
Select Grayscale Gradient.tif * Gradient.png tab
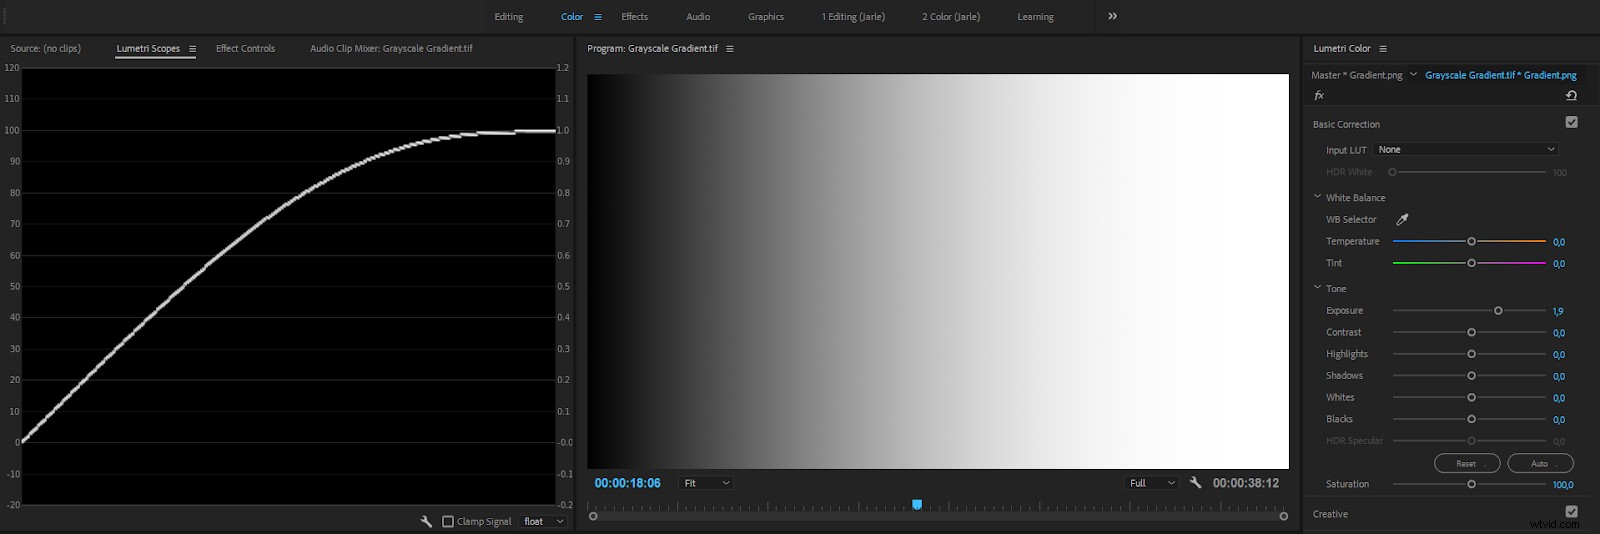click(1501, 76)
